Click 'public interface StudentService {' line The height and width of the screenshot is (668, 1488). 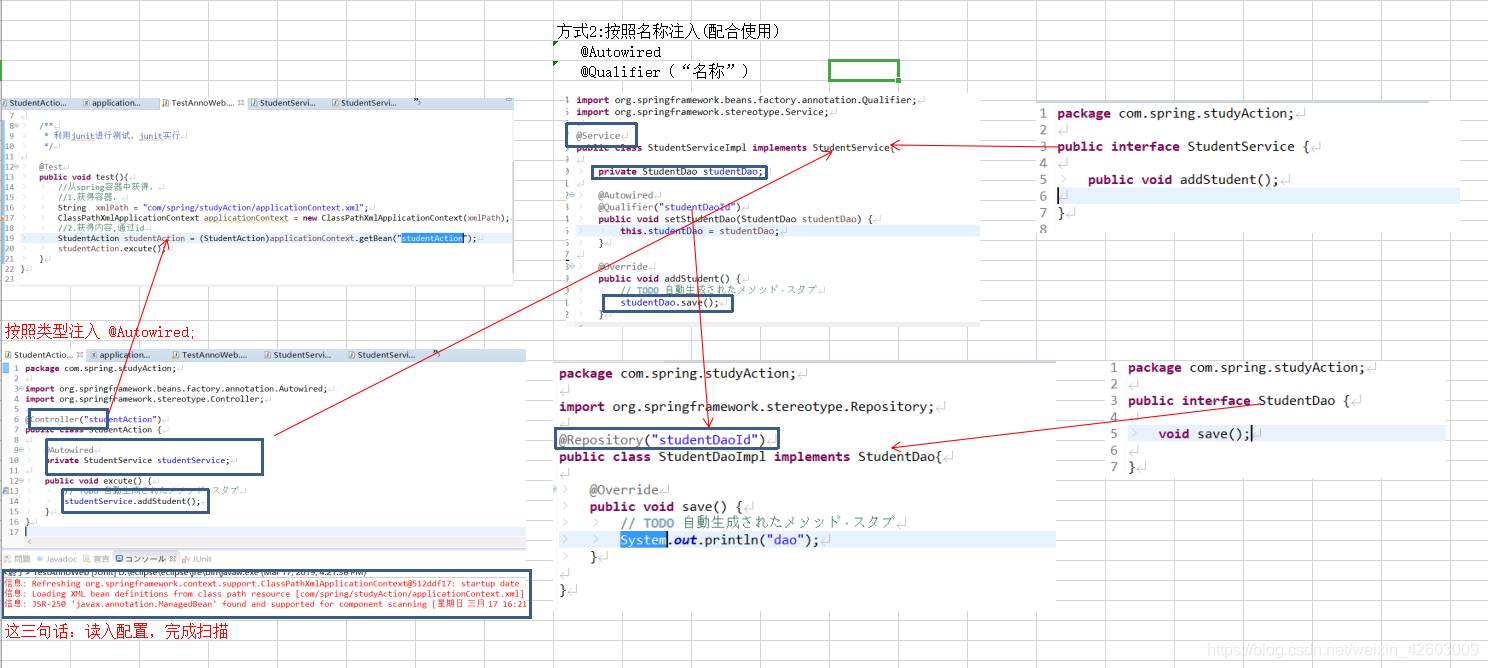[1183, 146]
